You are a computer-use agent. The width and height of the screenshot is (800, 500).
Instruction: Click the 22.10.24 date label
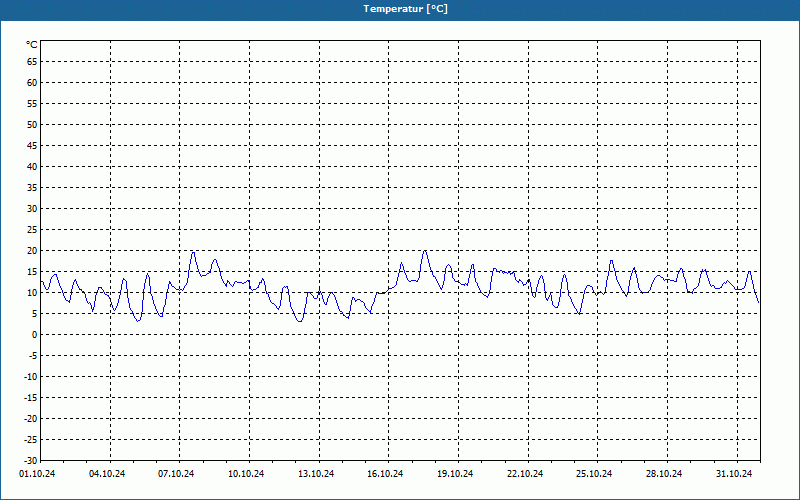tap(525, 474)
